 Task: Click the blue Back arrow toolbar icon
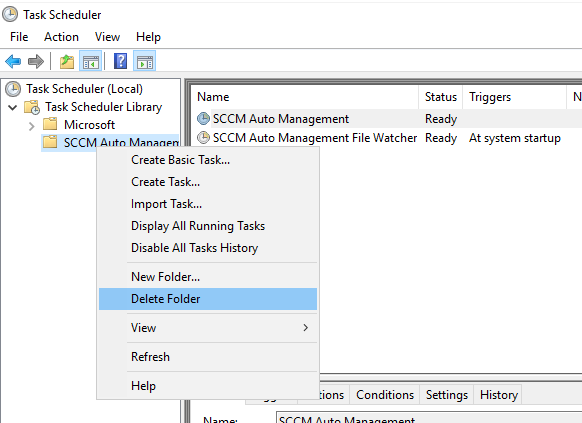coord(13,61)
